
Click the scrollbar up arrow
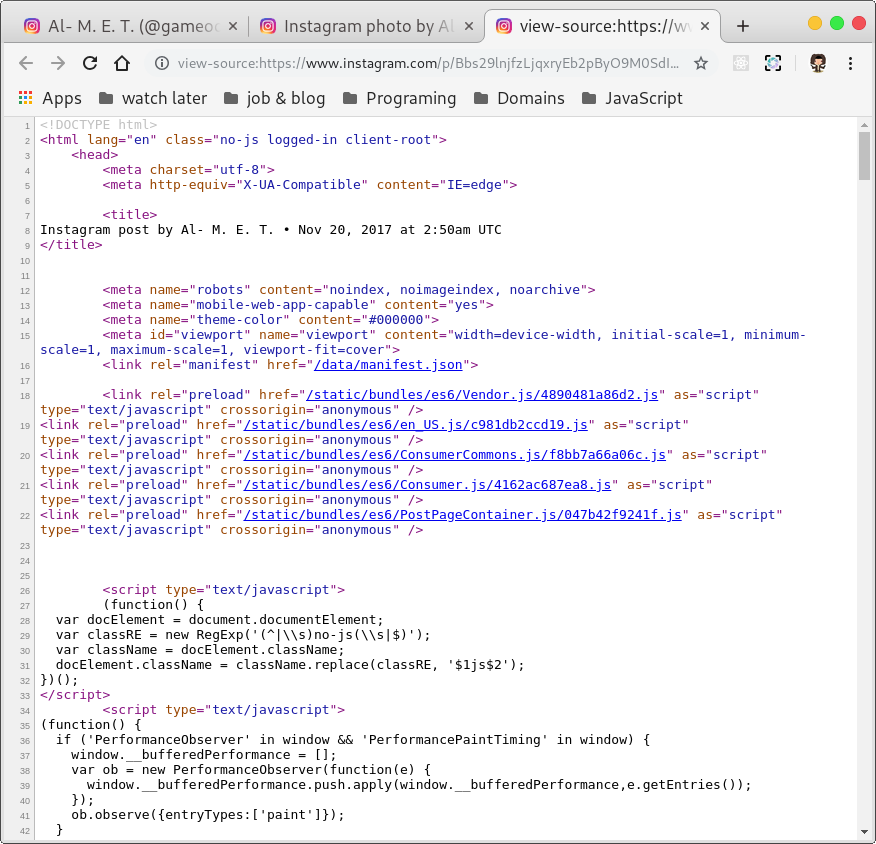click(864, 125)
